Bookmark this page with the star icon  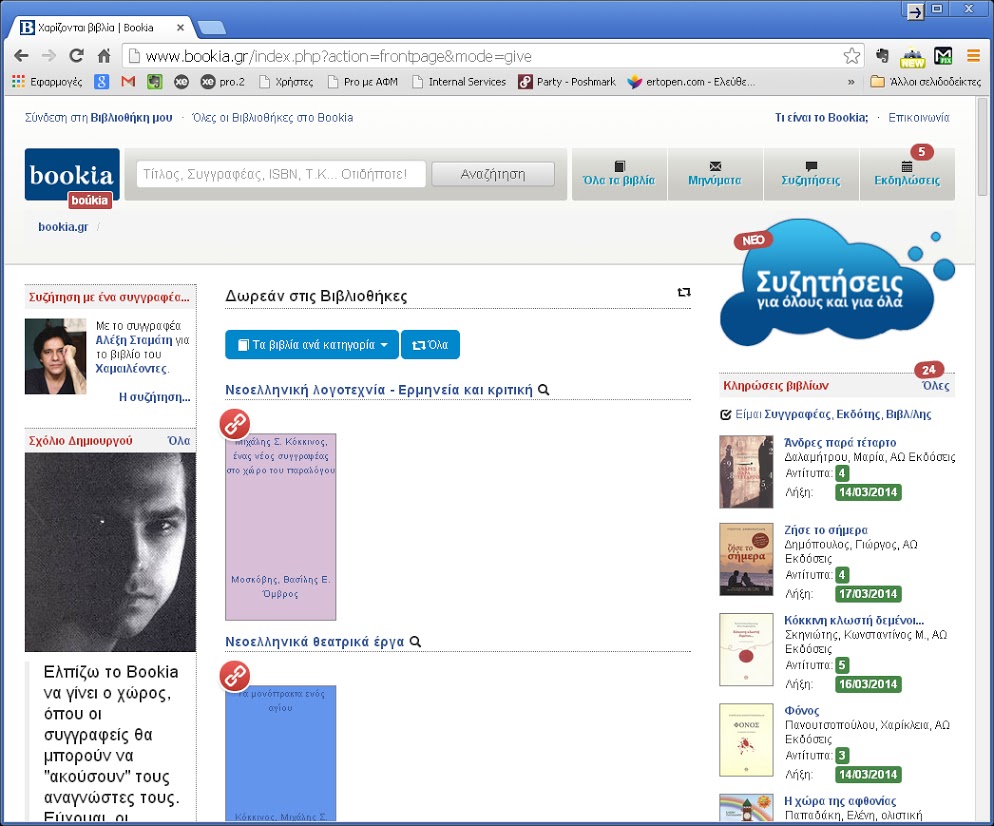(x=851, y=56)
